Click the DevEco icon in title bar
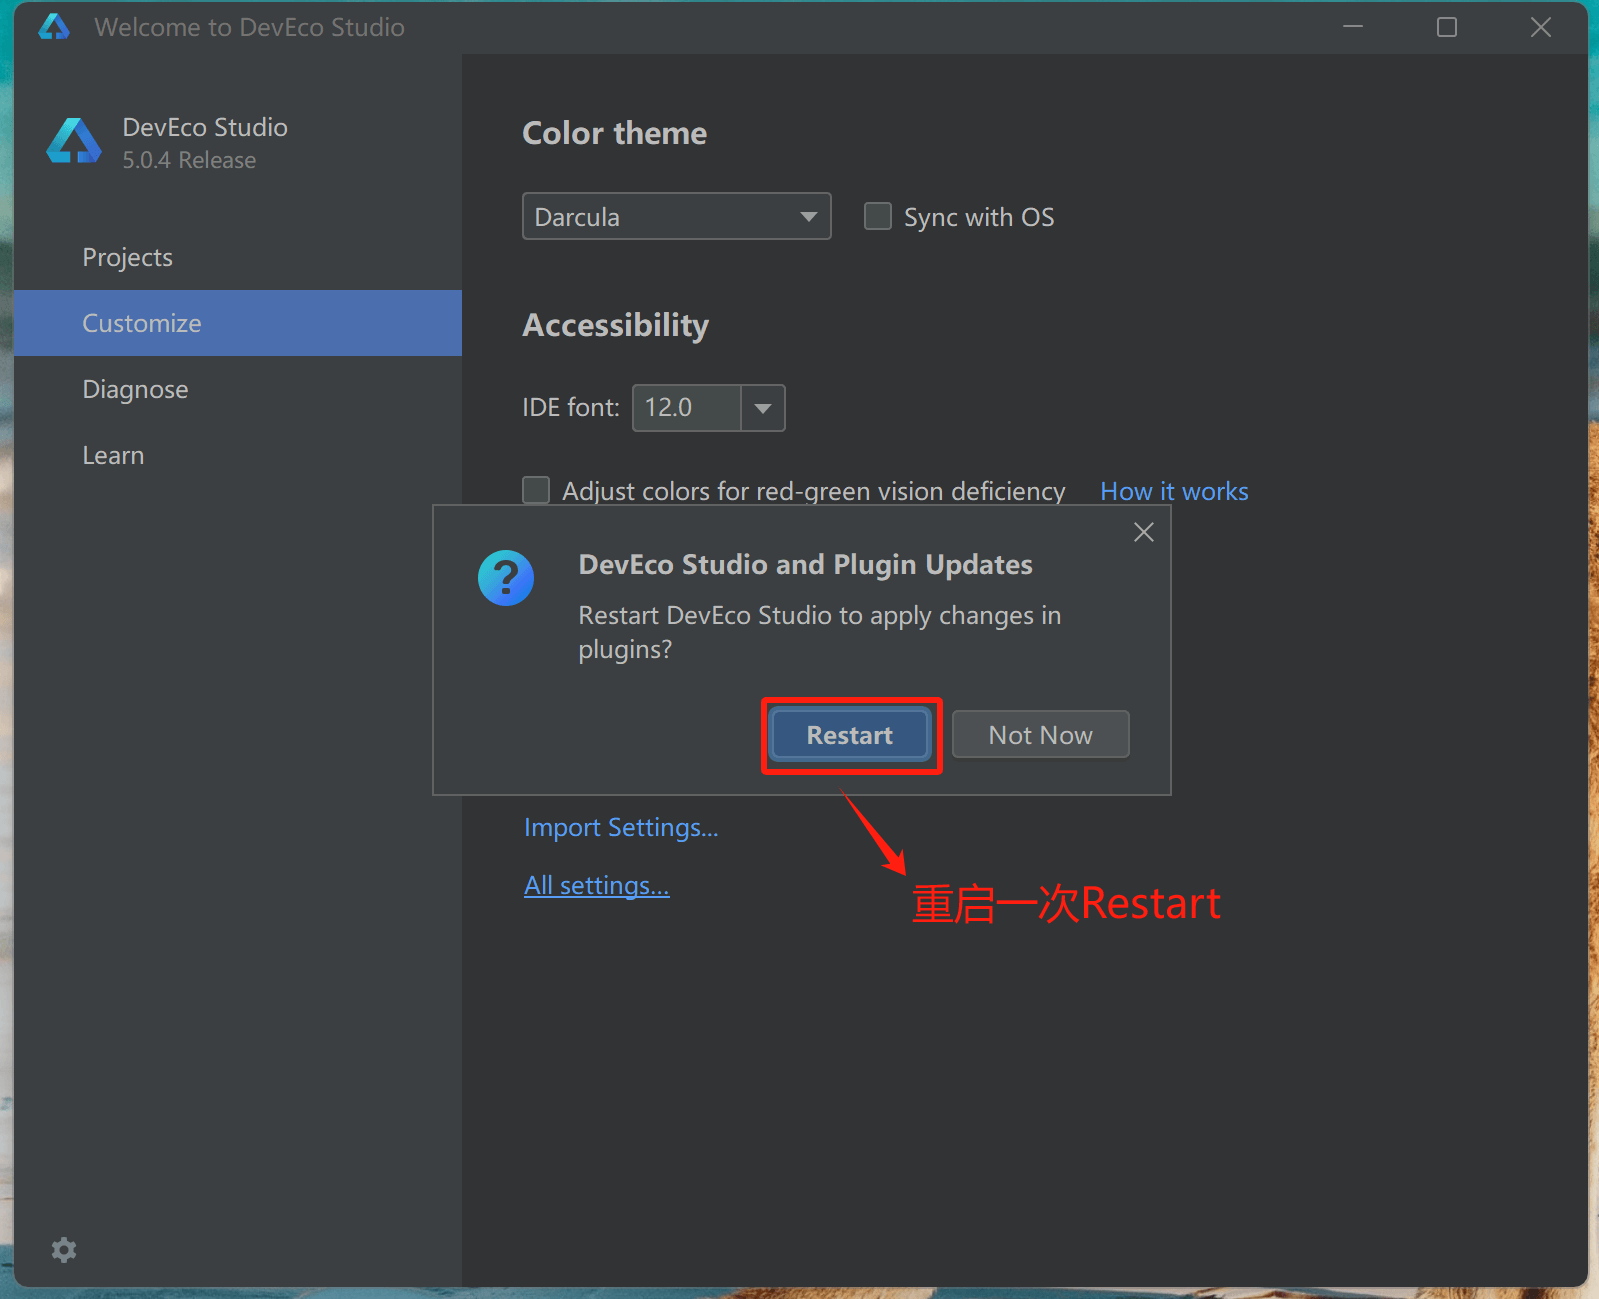The image size is (1599, 1299). 54,27
